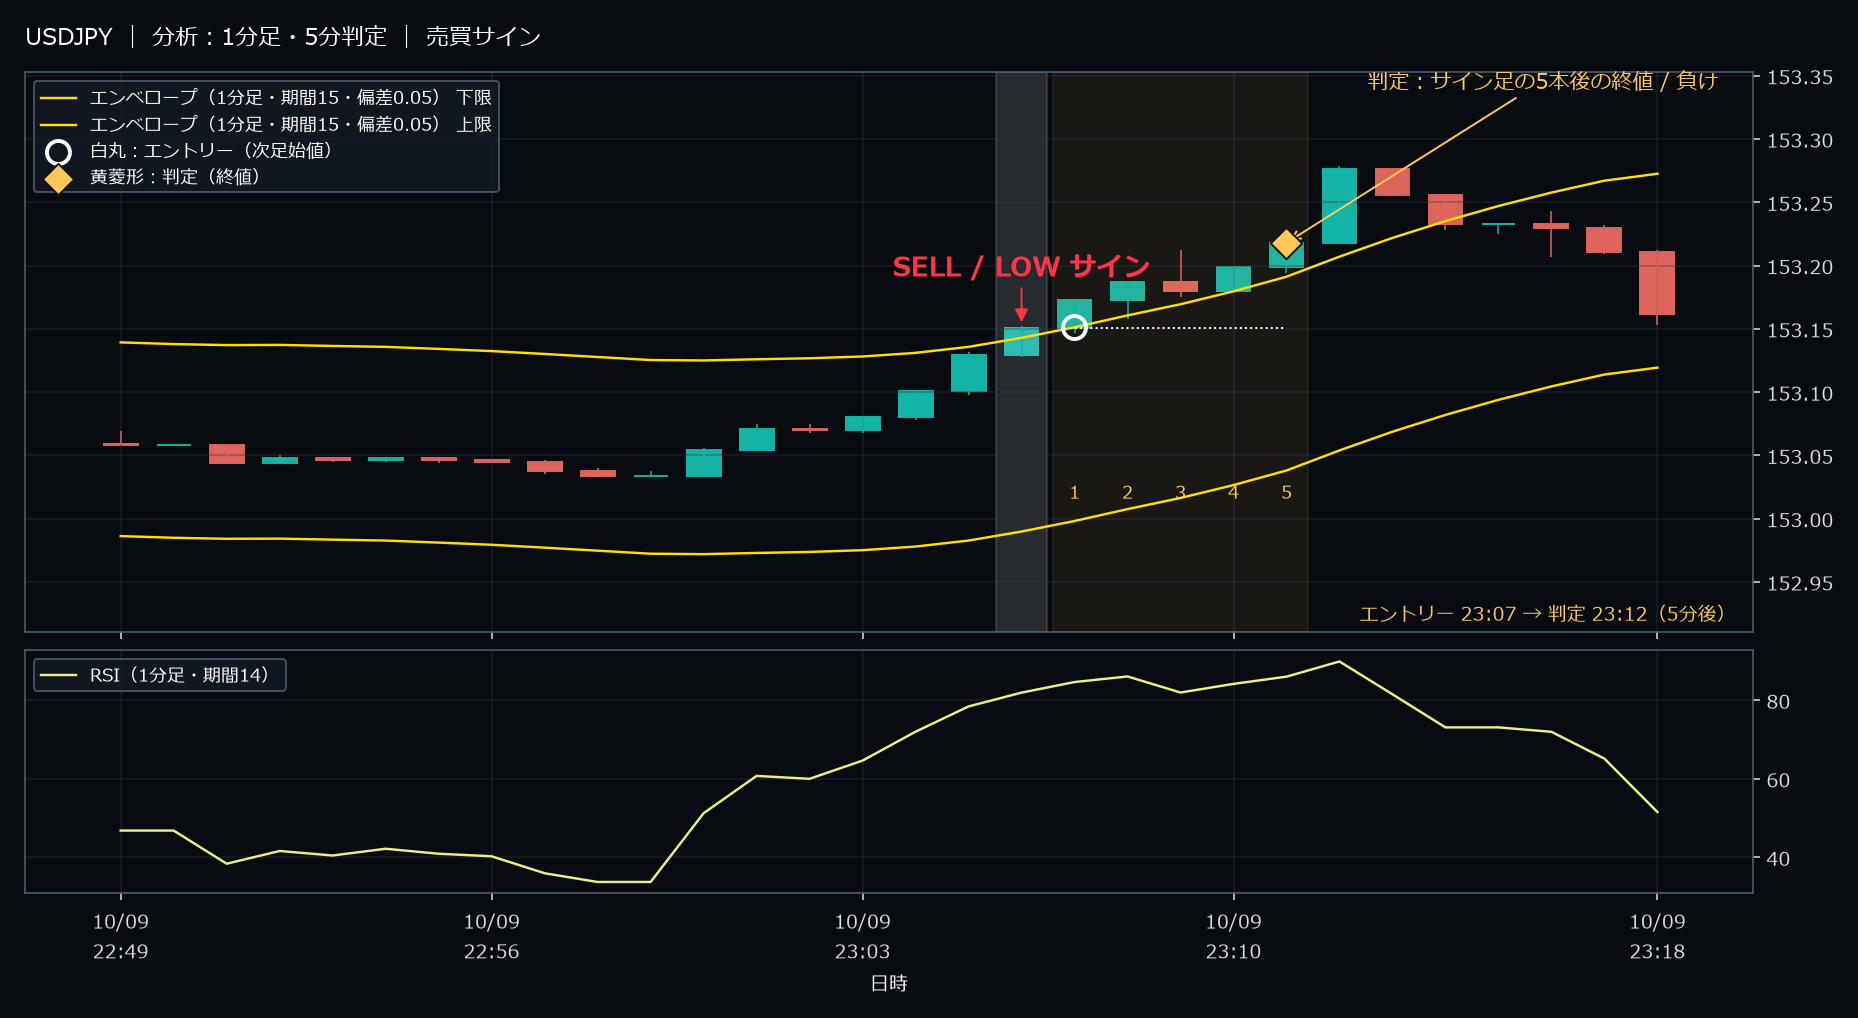This screenshot has width=1858, height=1018.
Task: Click the 153.15 price axis label
Action: (1800, 331)
